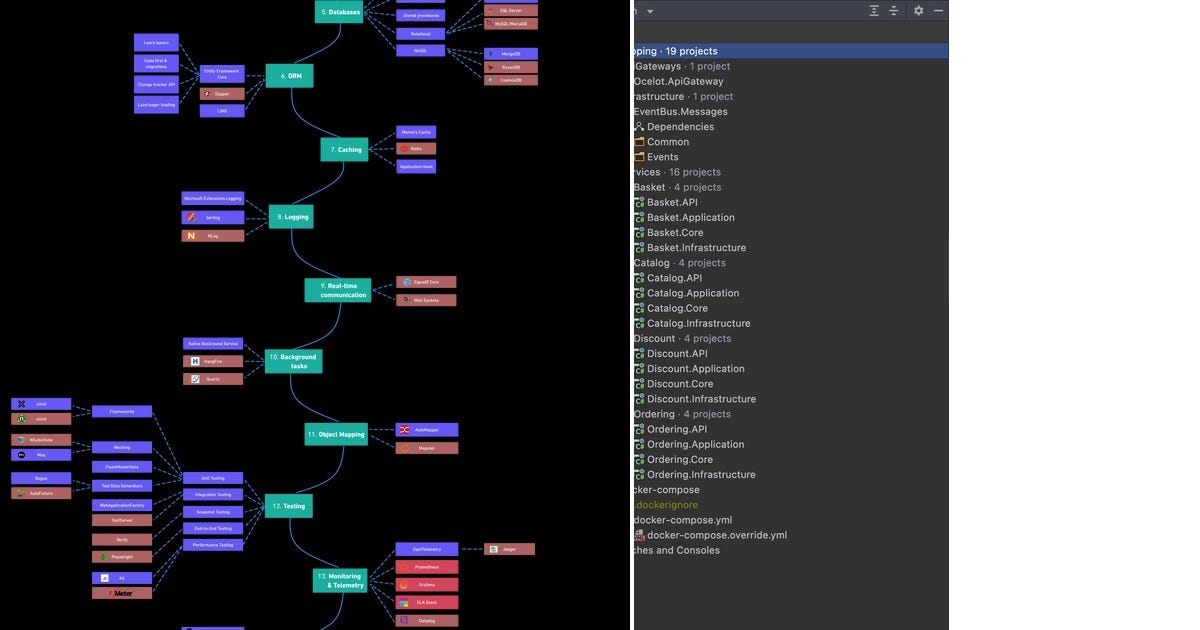This screenshot has width=1200, height=630.
Task: Open the Solution Explorer settings gear
Action: click(x=919, y=10)
